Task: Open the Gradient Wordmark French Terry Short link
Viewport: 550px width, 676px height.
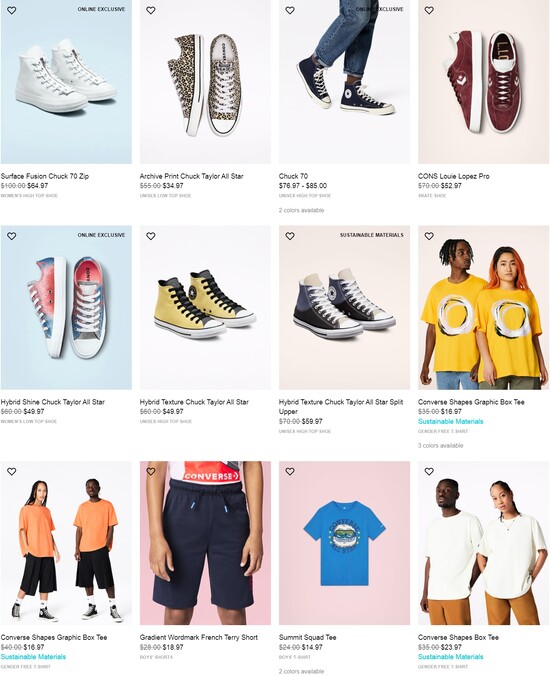Action: click(199, 637)
